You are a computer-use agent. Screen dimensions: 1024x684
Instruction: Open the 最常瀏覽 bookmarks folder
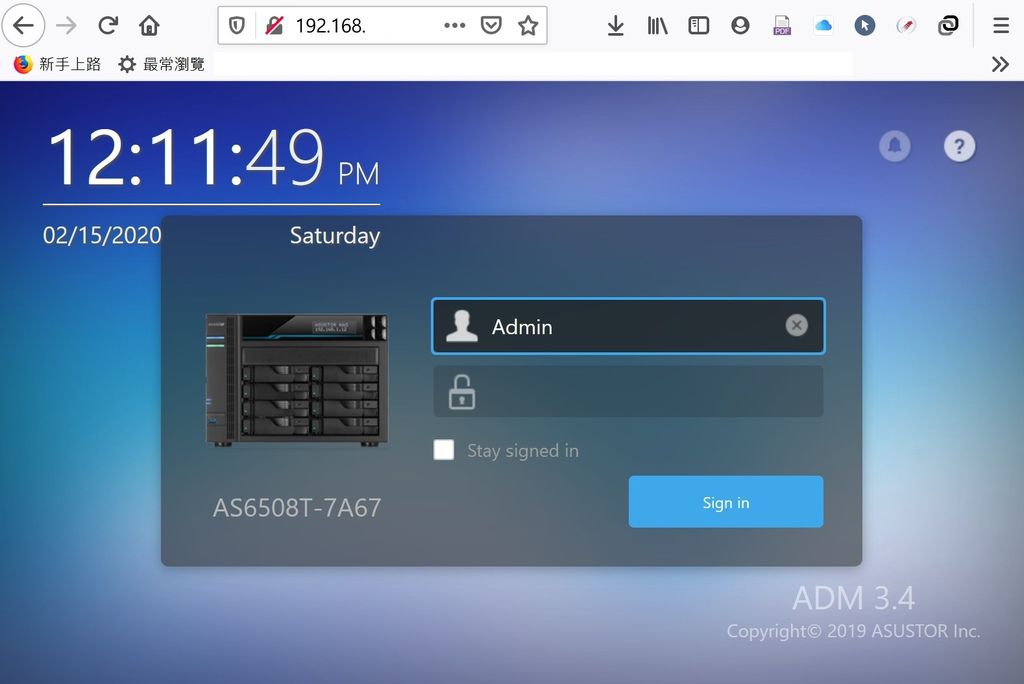162,64
